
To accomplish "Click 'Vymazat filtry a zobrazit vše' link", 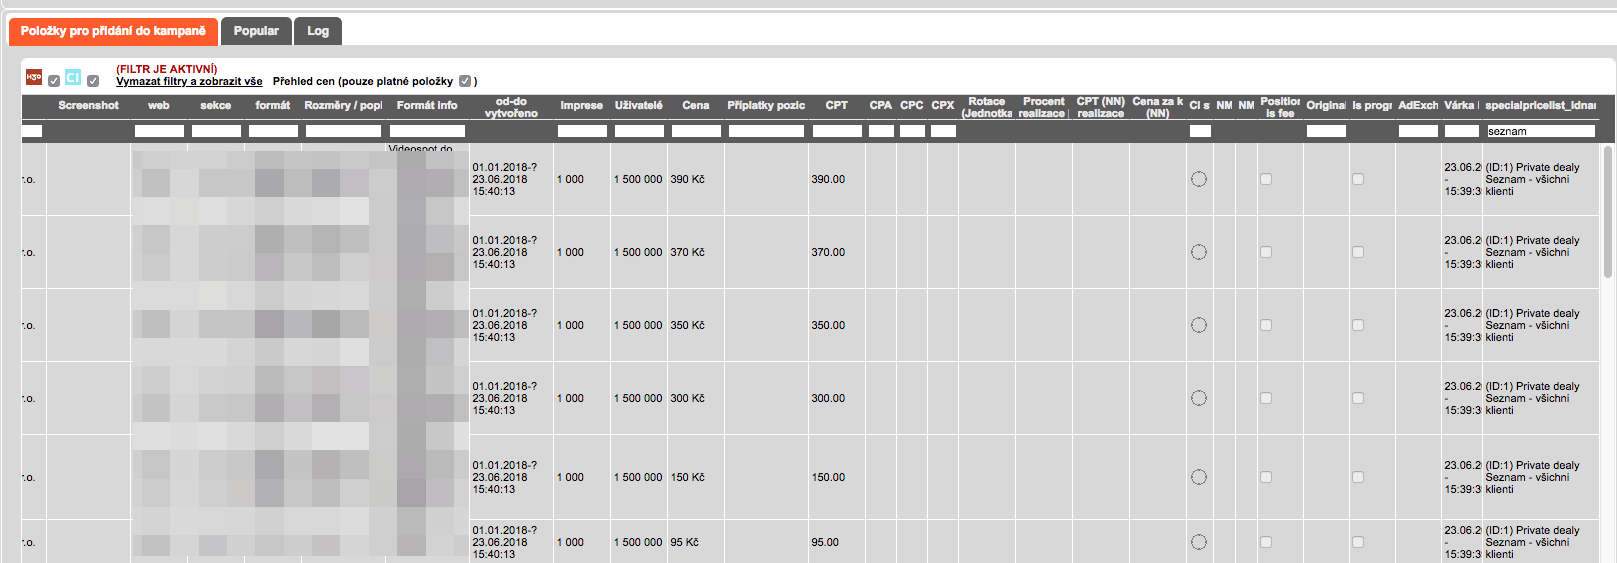I will click(x=189, y=81).
